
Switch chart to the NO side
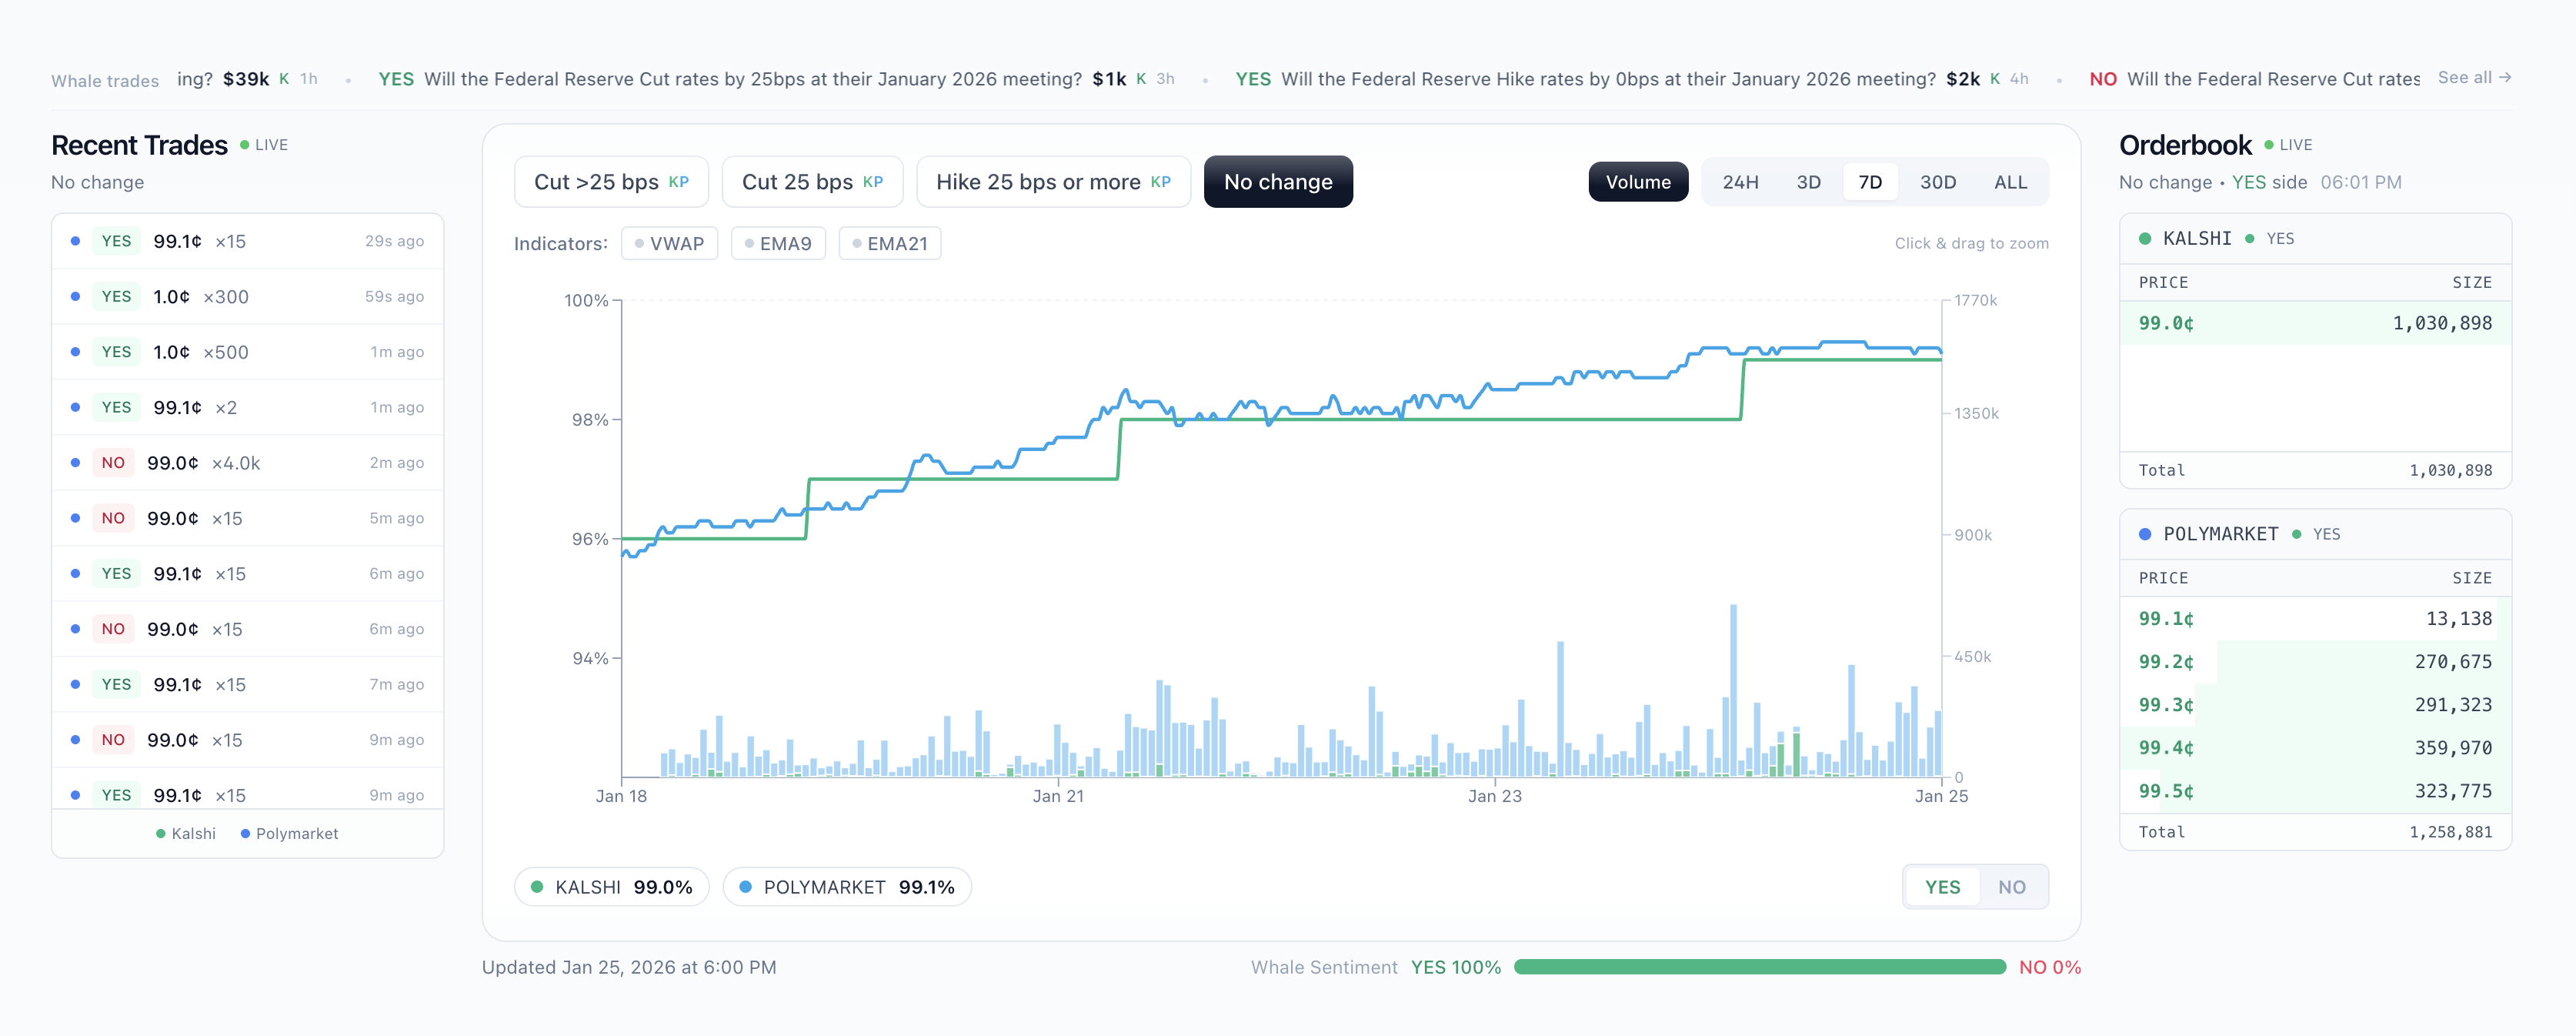(x=2011, y=887)
